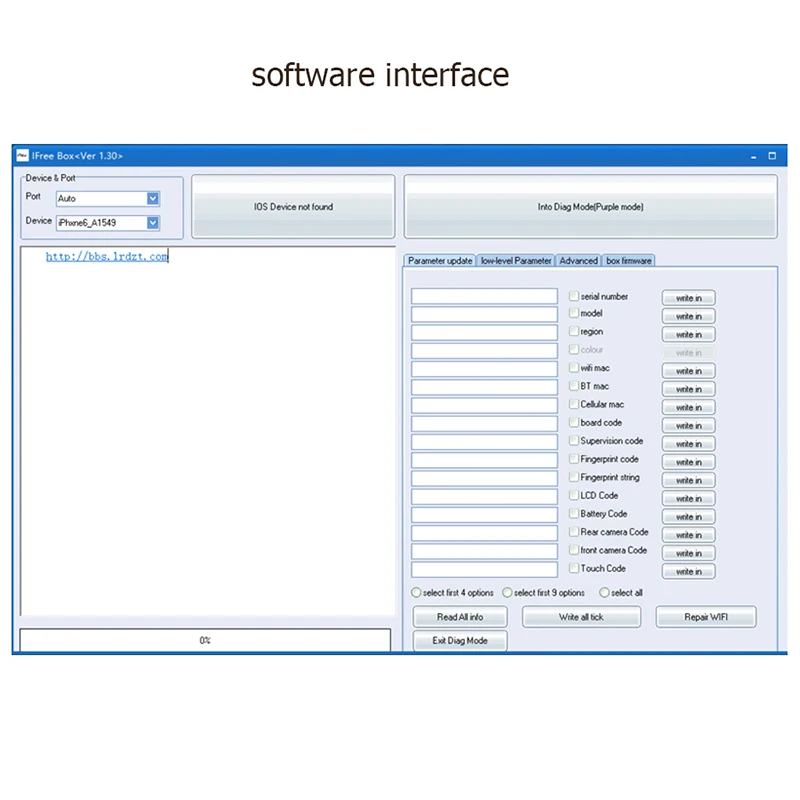Click the Repair WIFI button
The height and width of the screenshot is (800, 800).
pyautogui.click(x=706, y=617)
